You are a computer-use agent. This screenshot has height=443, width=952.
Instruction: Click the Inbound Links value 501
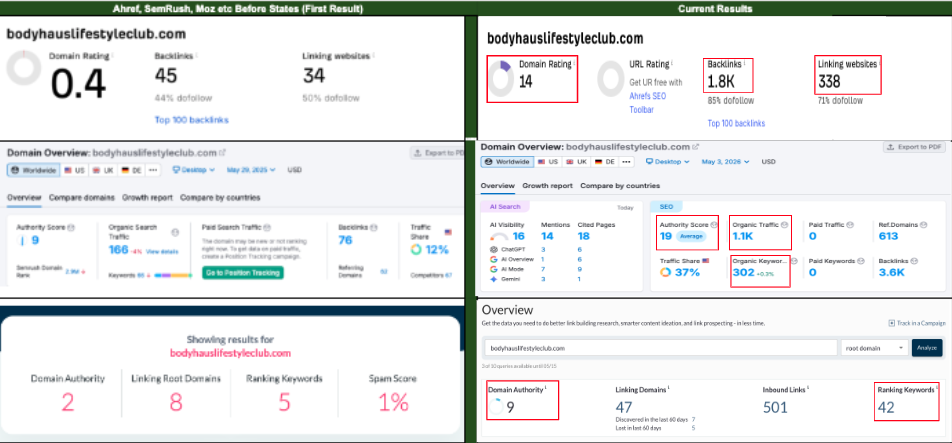tap(775, 407)
